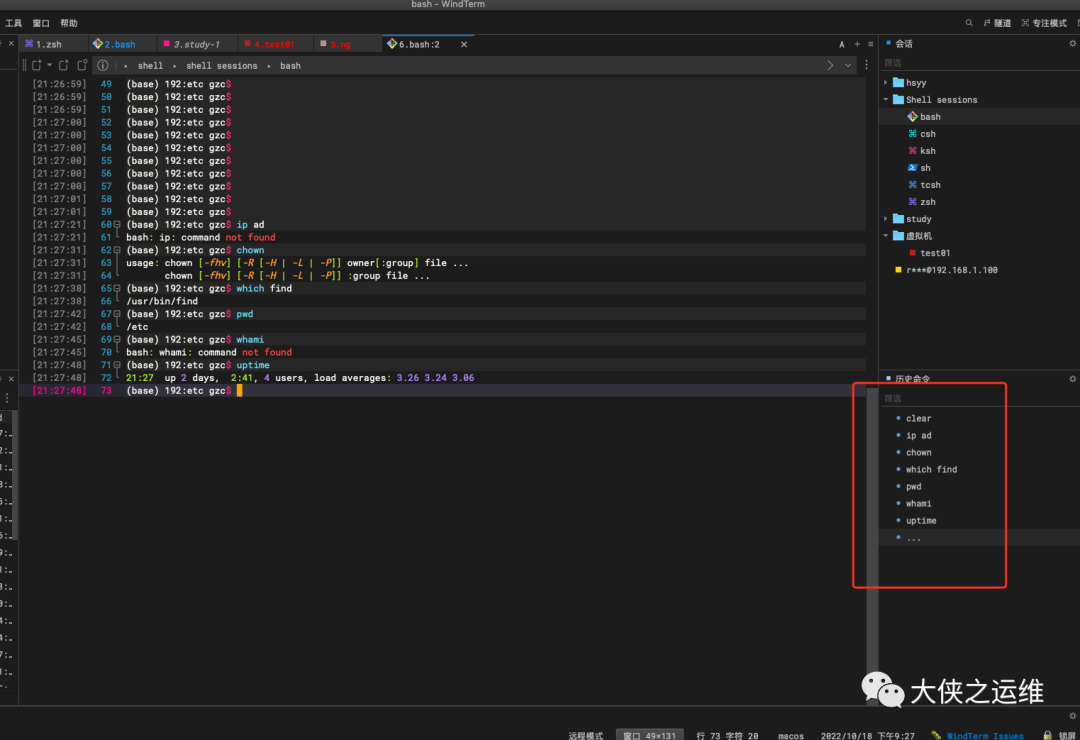Open the tab list hamburger icon
The image size is (1080, 740).
point(871,44)
